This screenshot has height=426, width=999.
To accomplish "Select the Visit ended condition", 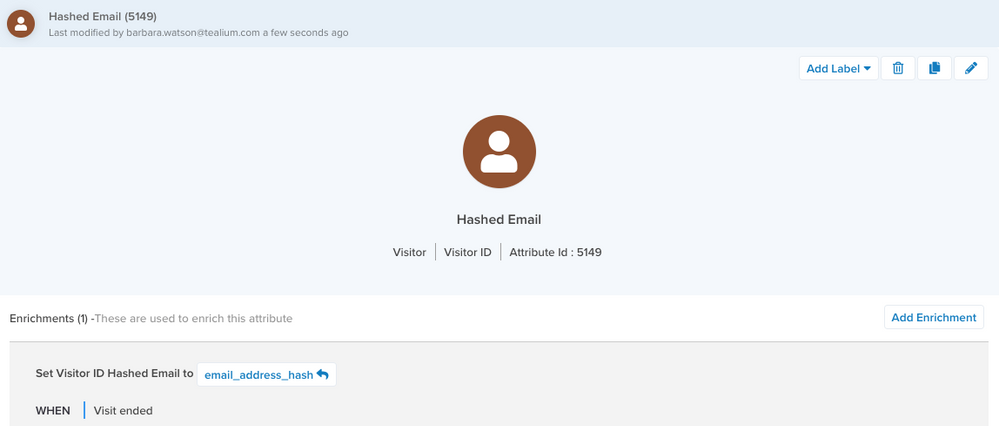I will click(x=123, y=410).
